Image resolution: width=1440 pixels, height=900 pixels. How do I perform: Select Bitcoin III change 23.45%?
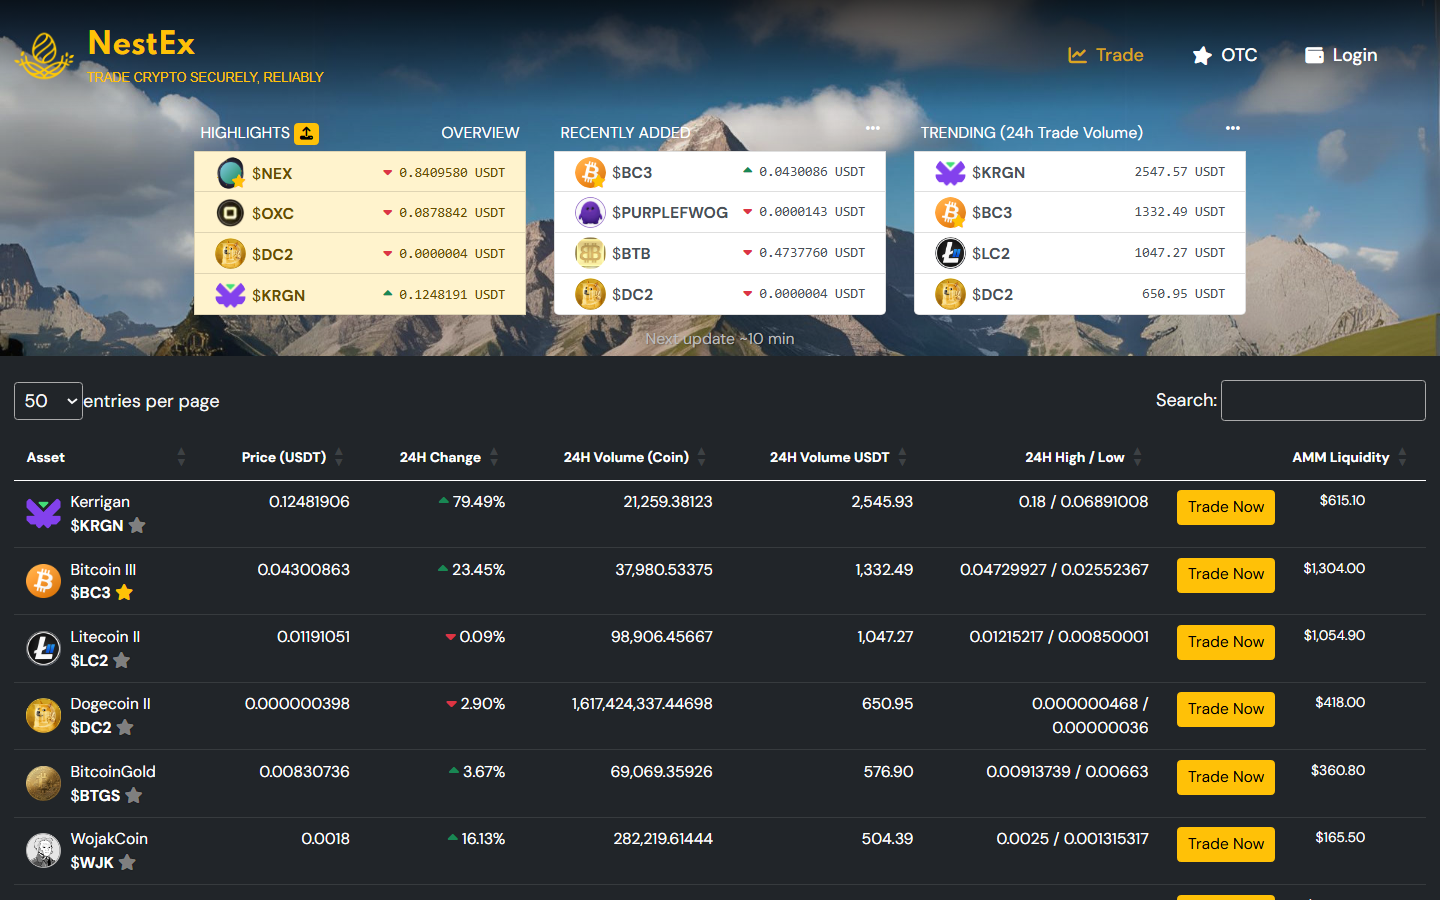pos(478,570)
